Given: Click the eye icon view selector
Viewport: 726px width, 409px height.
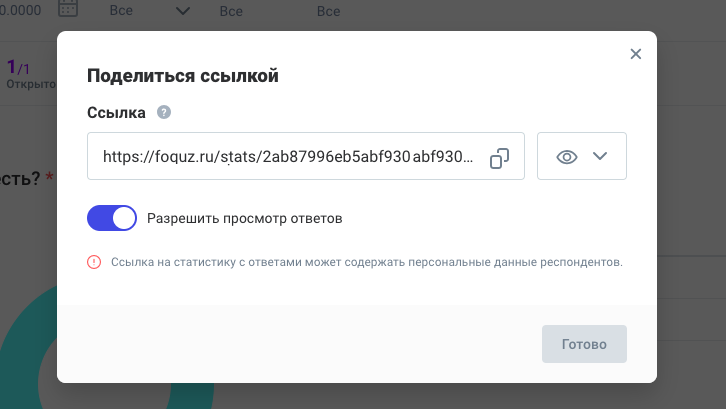Looking at the screenshot, I should click(x=567, y=157).
